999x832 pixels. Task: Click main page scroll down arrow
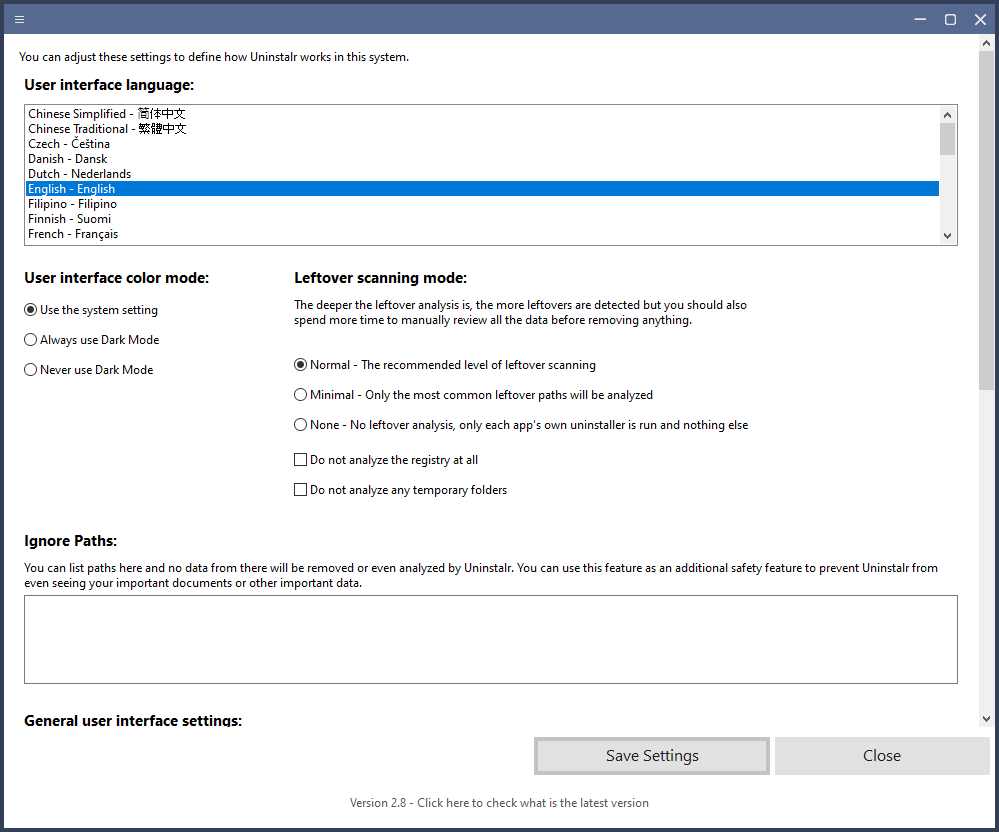(x=986, y=719)
